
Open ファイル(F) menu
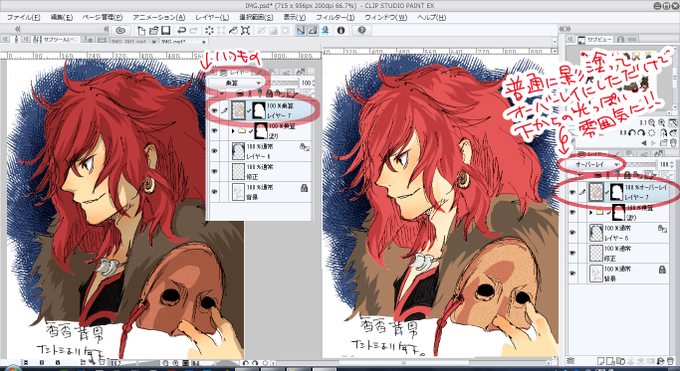click(x=23, y=17)
